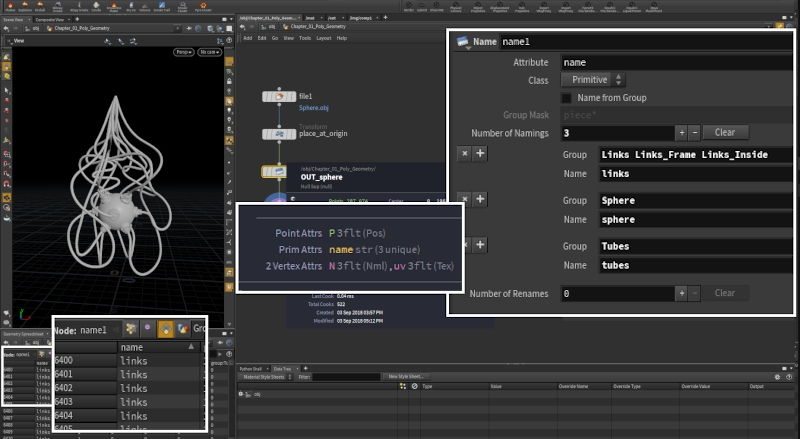This screenshot has width=800, height=439.
Task: Open the Persp camera dropdown in viewport
Action: (x=183, y=51)
